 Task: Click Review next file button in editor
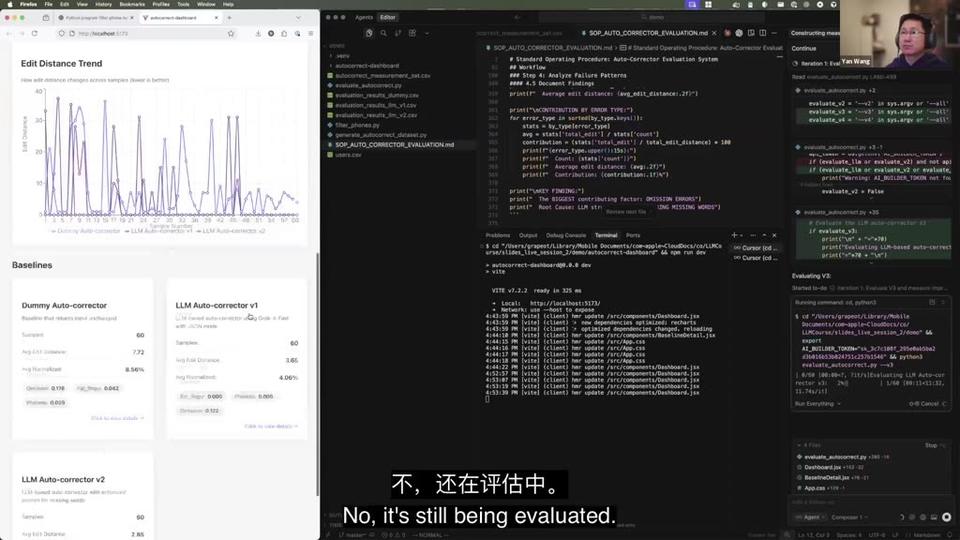coord(626,212)
